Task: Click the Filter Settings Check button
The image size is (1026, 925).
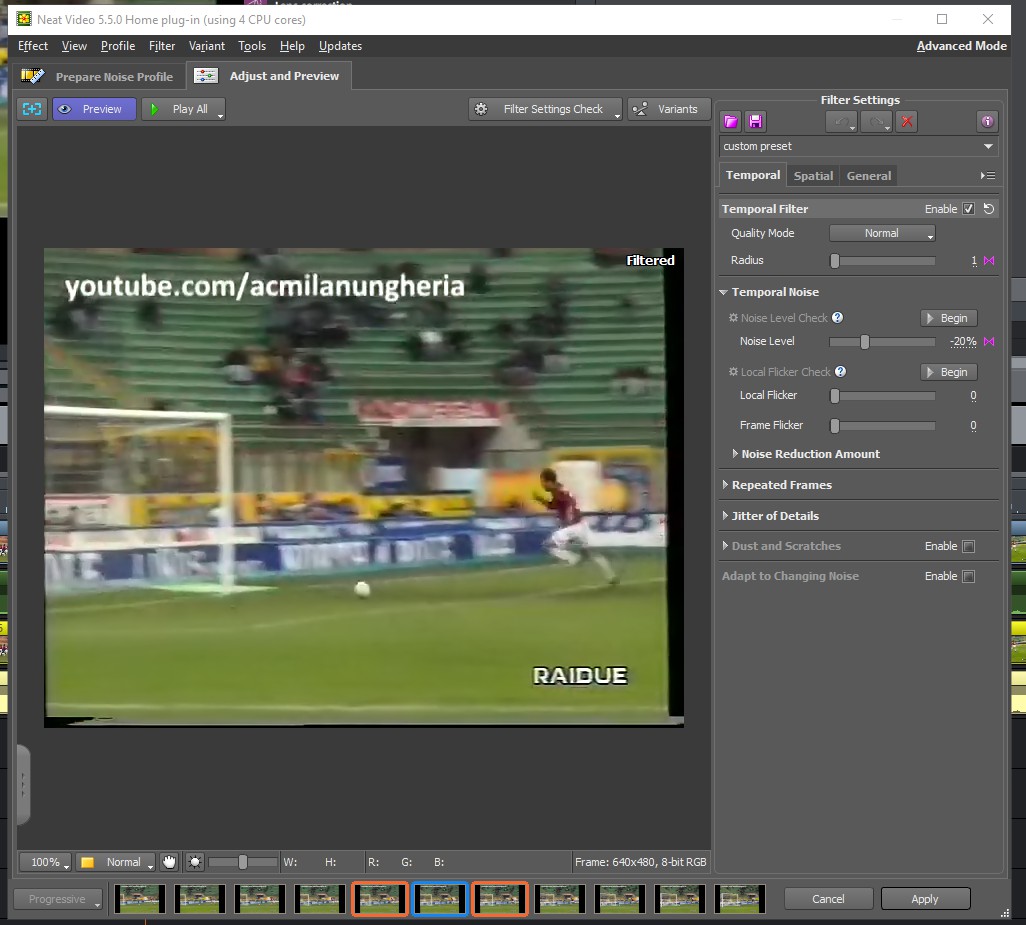Action: [545, 109]
